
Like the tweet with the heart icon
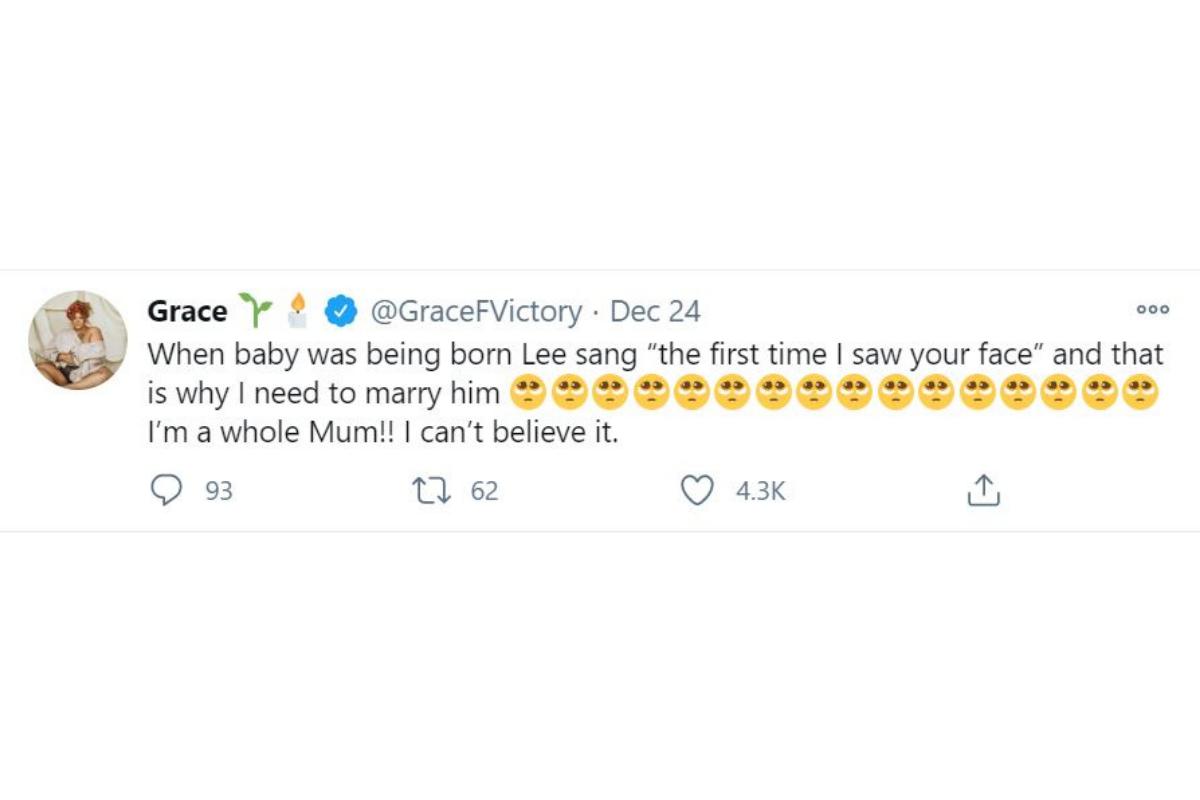[x=696, y=490]
